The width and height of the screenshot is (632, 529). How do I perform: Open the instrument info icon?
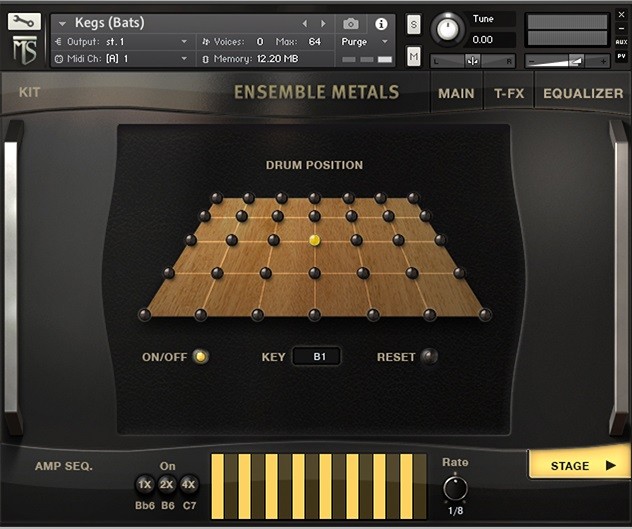tap(381, 24)
